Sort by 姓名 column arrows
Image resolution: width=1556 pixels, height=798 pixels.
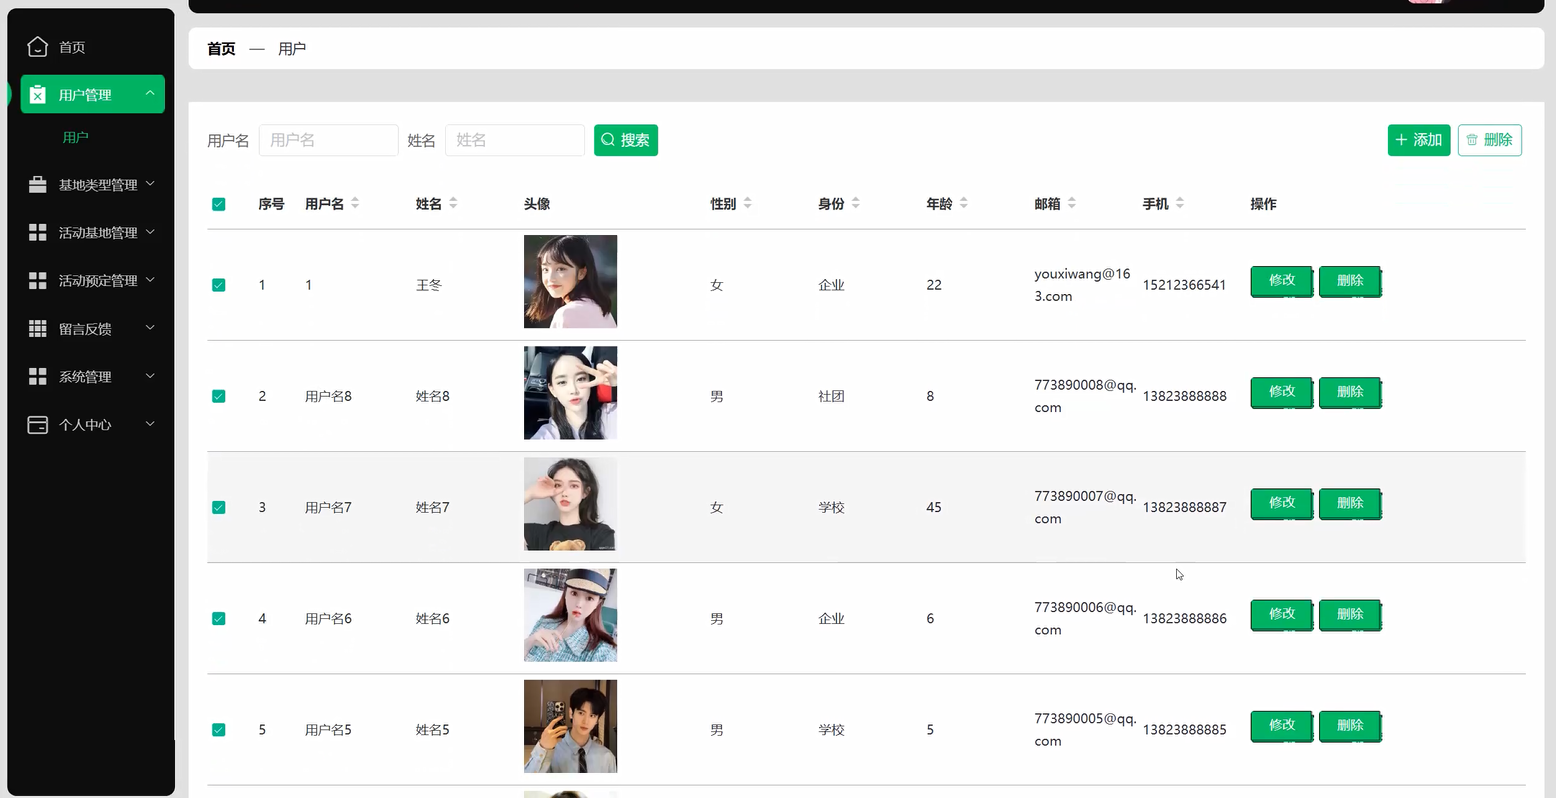[x=453, y=203]
